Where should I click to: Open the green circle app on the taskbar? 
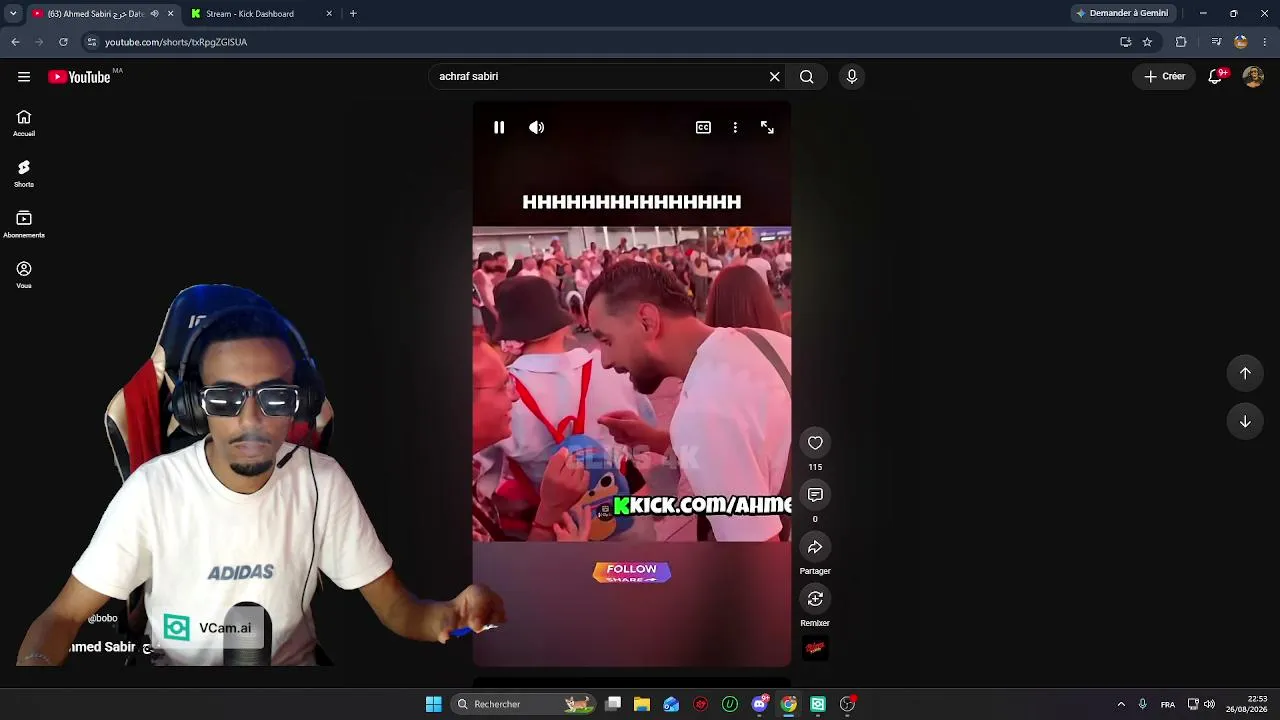point(730,704)
